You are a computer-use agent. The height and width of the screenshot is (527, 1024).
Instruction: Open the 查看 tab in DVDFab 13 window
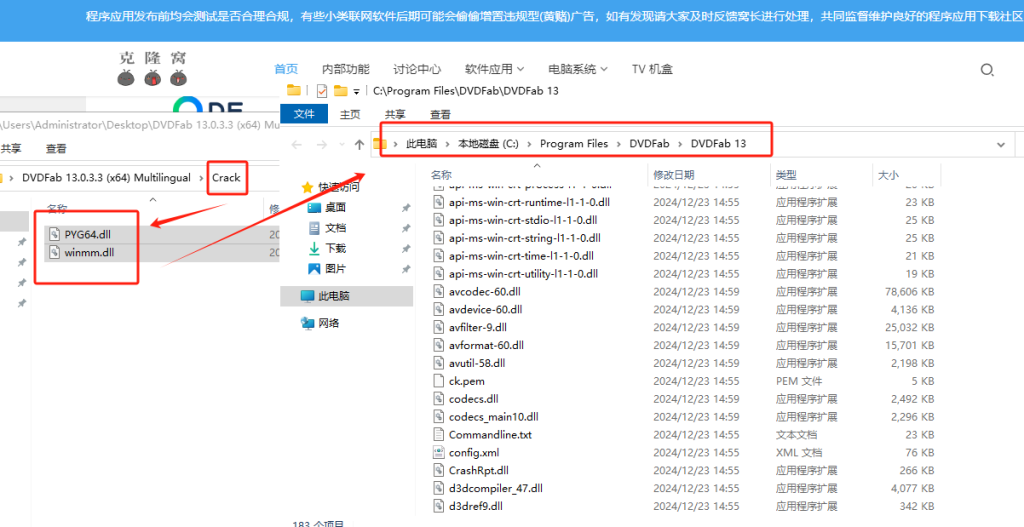pos(440,114)
